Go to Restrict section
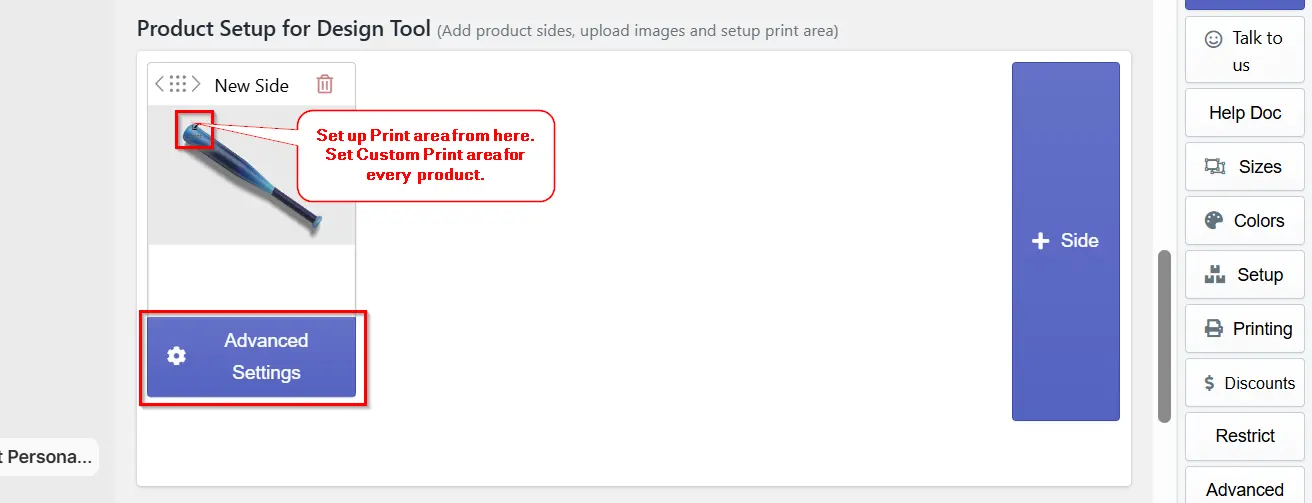The height and width of the screenshot is (503, 1312). 1245,436
